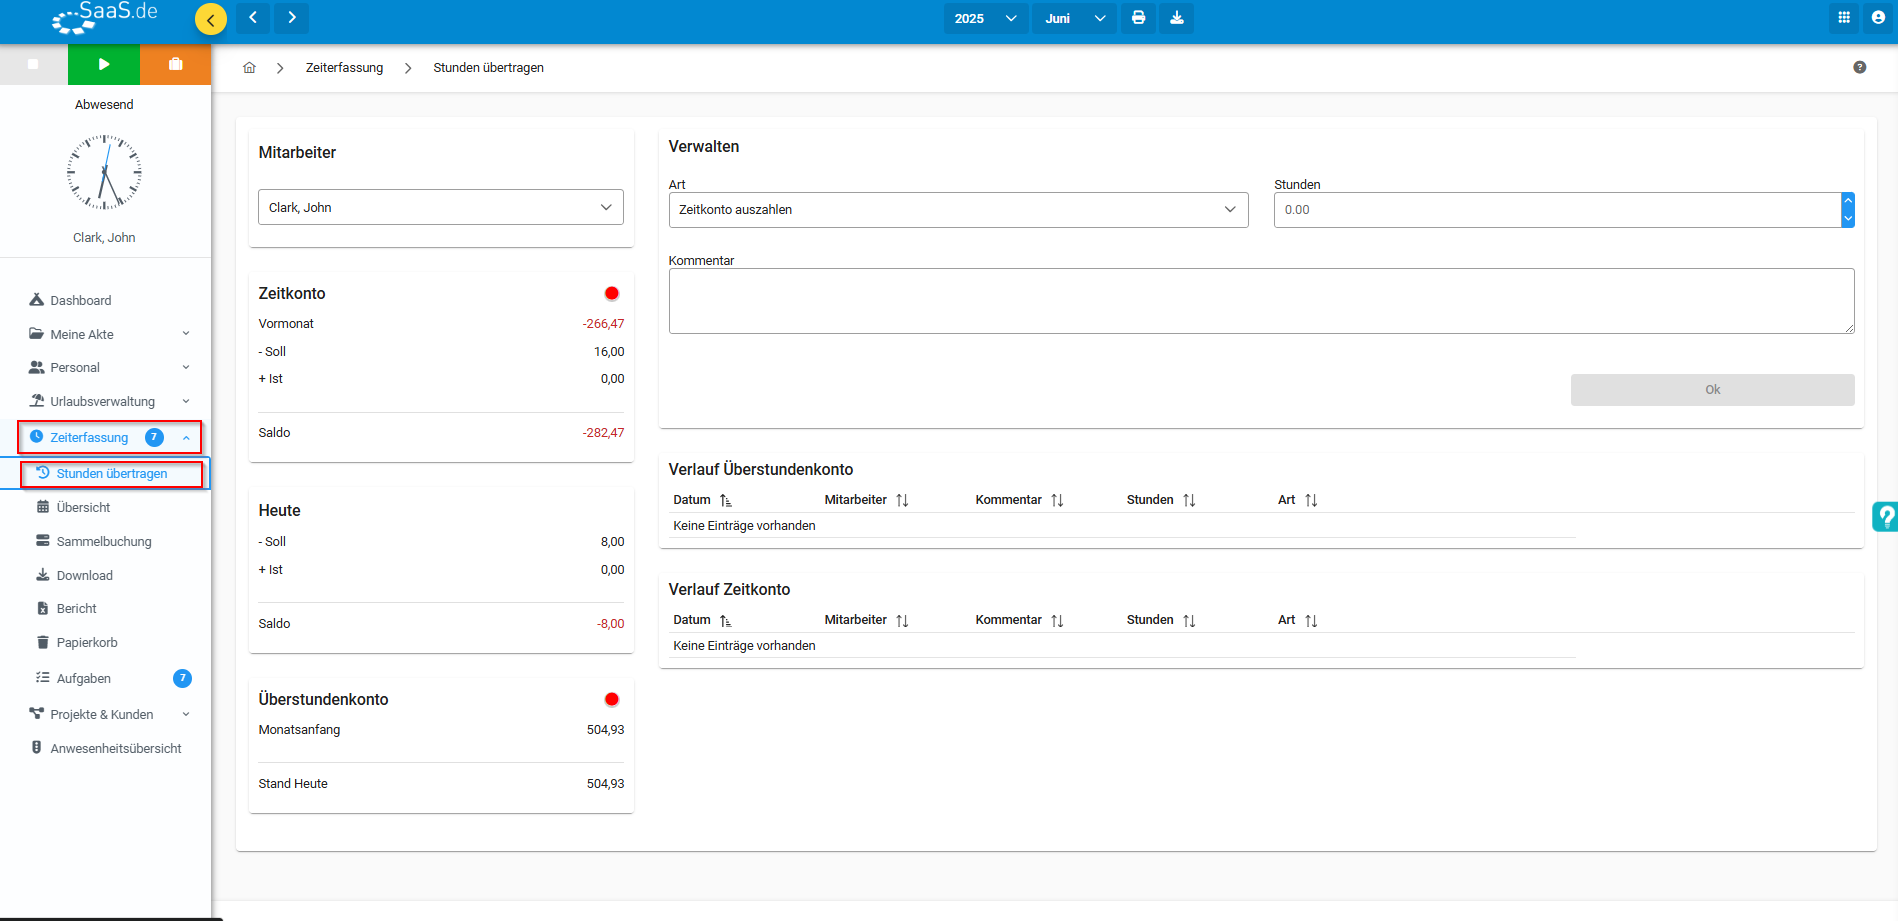Viewport: 1898px width, 921px height.
Task: Click the green play clock-in button
Action: pyautogui.click(x=104, y=64)
